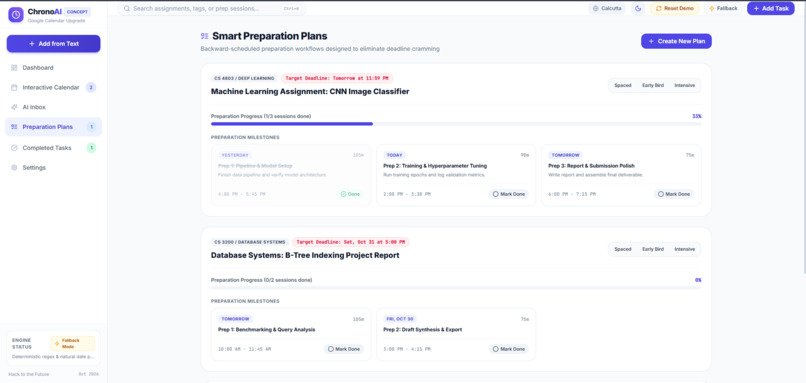The height and width of the screenshot is (383, 806).
Task: Click the Hack to the Future footer text
Action: click(29, 374)
